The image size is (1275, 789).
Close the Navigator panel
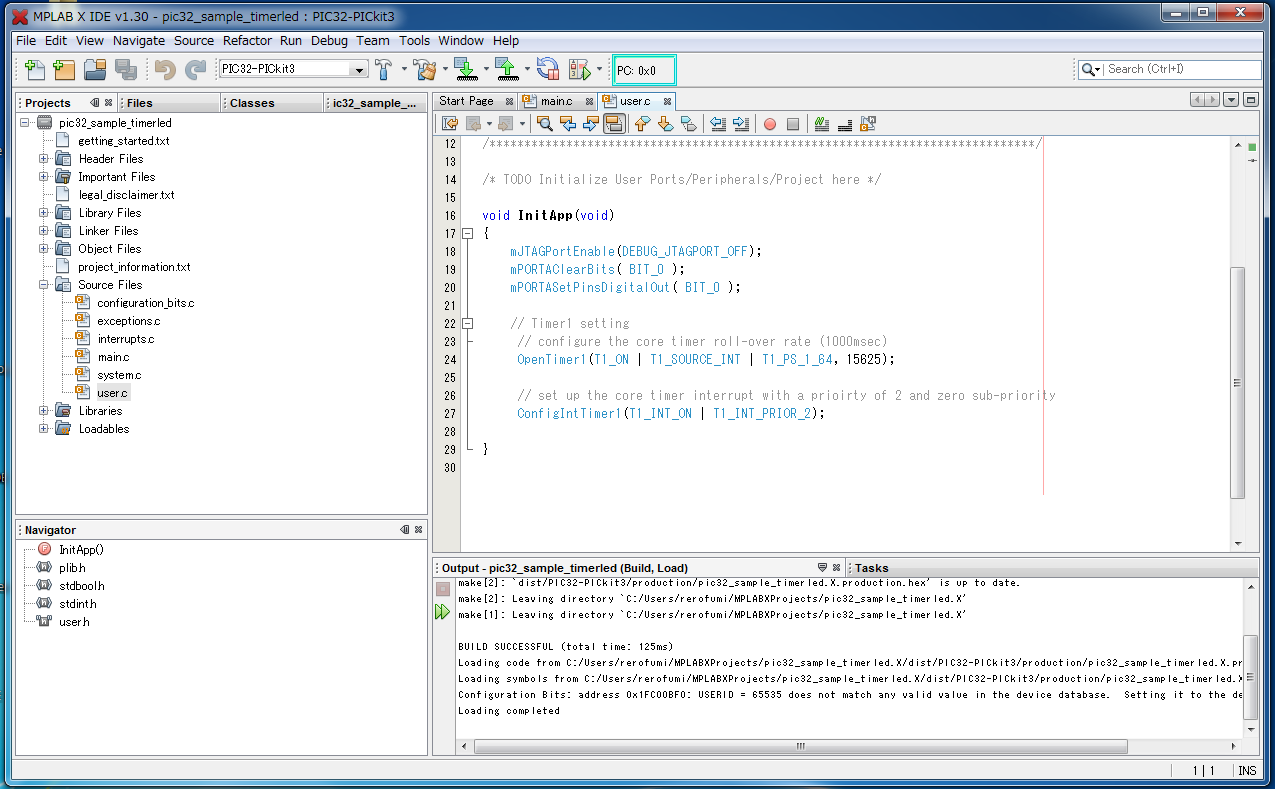pos(418,530)
